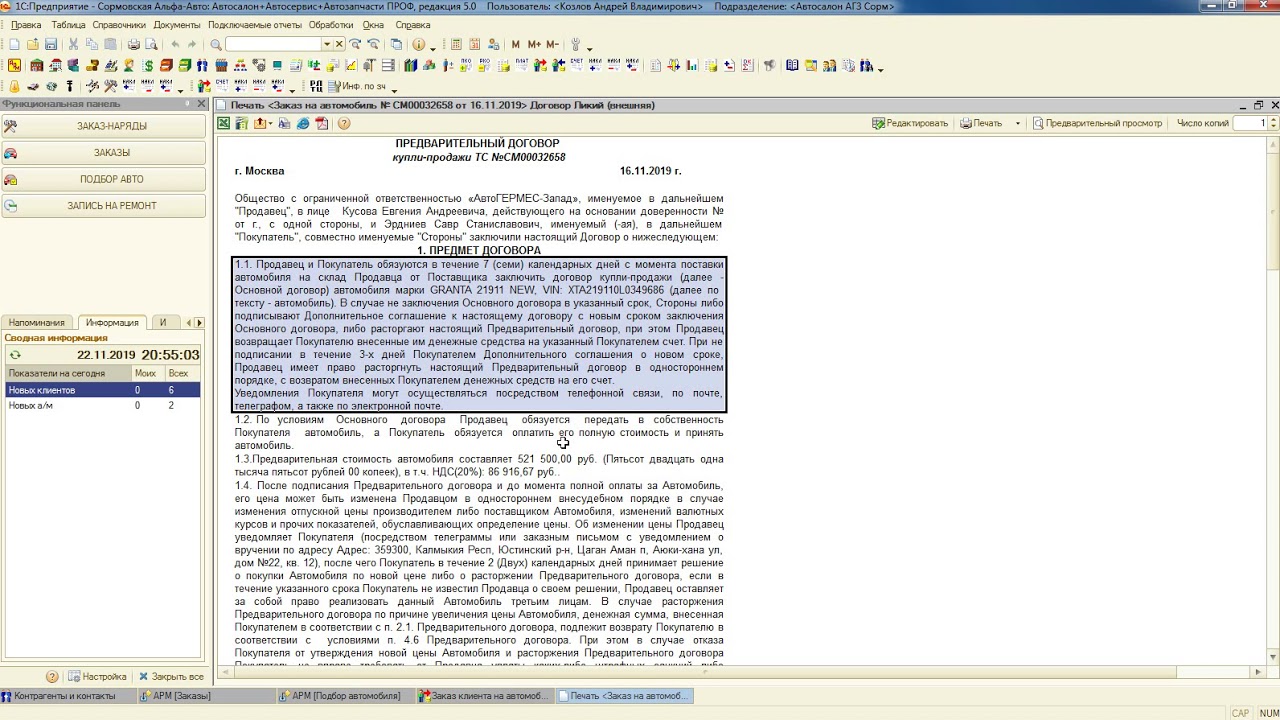Open the Подключаемые отчеты menu

tap(254, 25)
